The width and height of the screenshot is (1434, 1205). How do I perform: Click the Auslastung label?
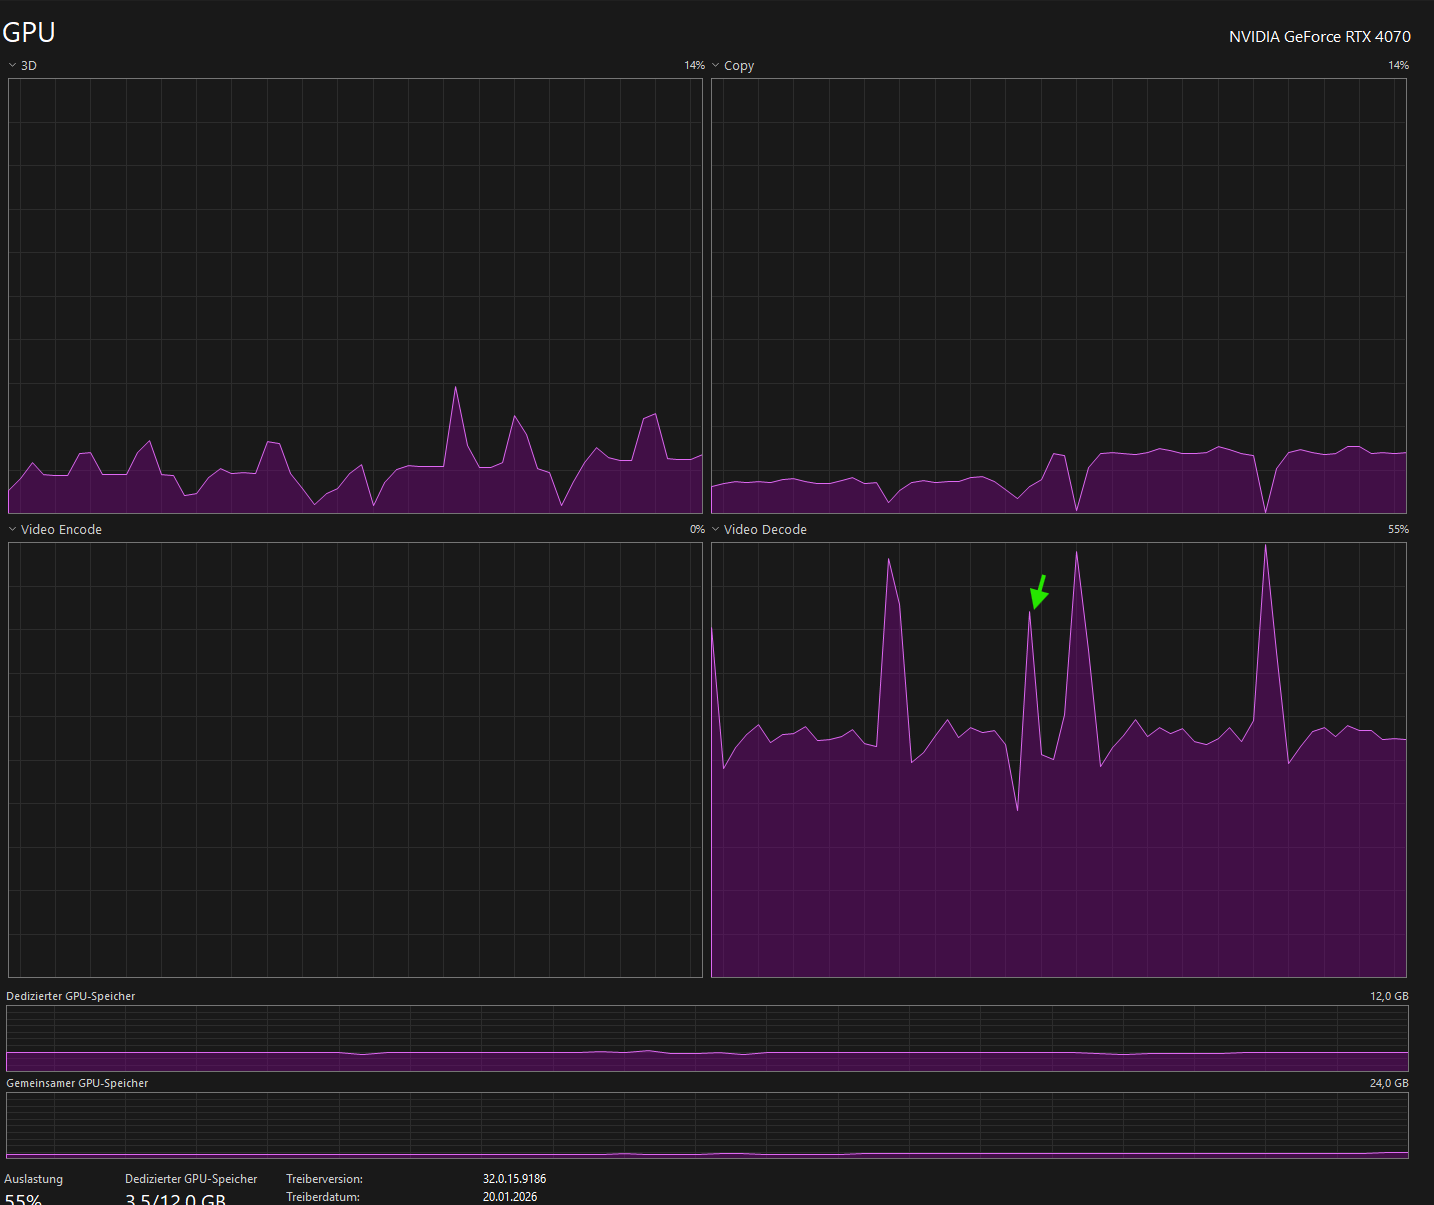[33, 1179]
